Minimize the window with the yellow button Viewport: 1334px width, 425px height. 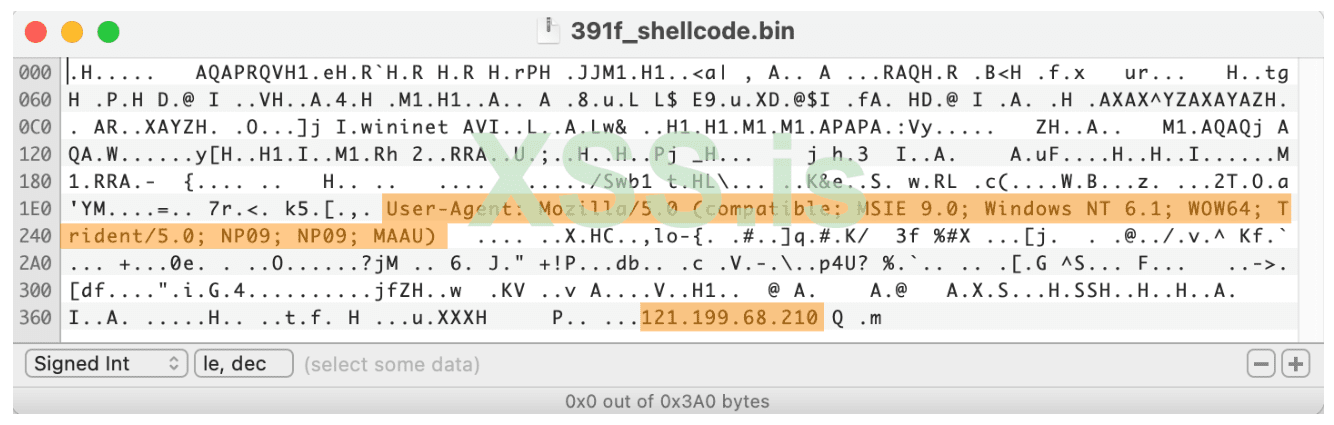72,32
